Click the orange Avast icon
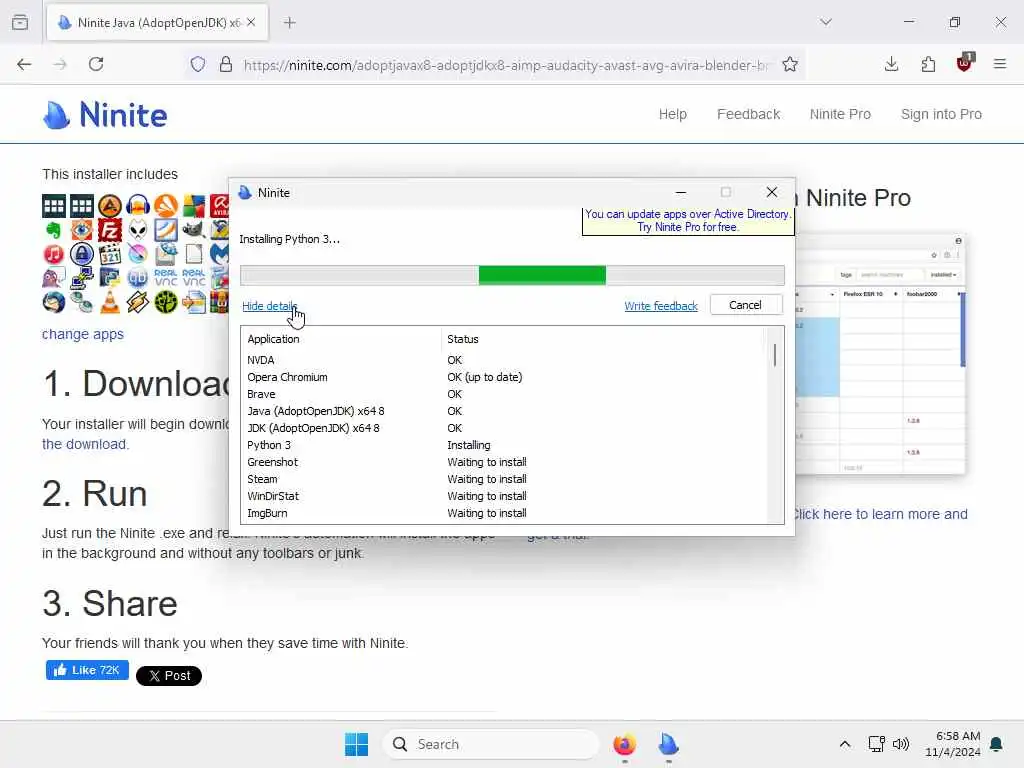The image size is (1024, 768). [x=166, y=206]
